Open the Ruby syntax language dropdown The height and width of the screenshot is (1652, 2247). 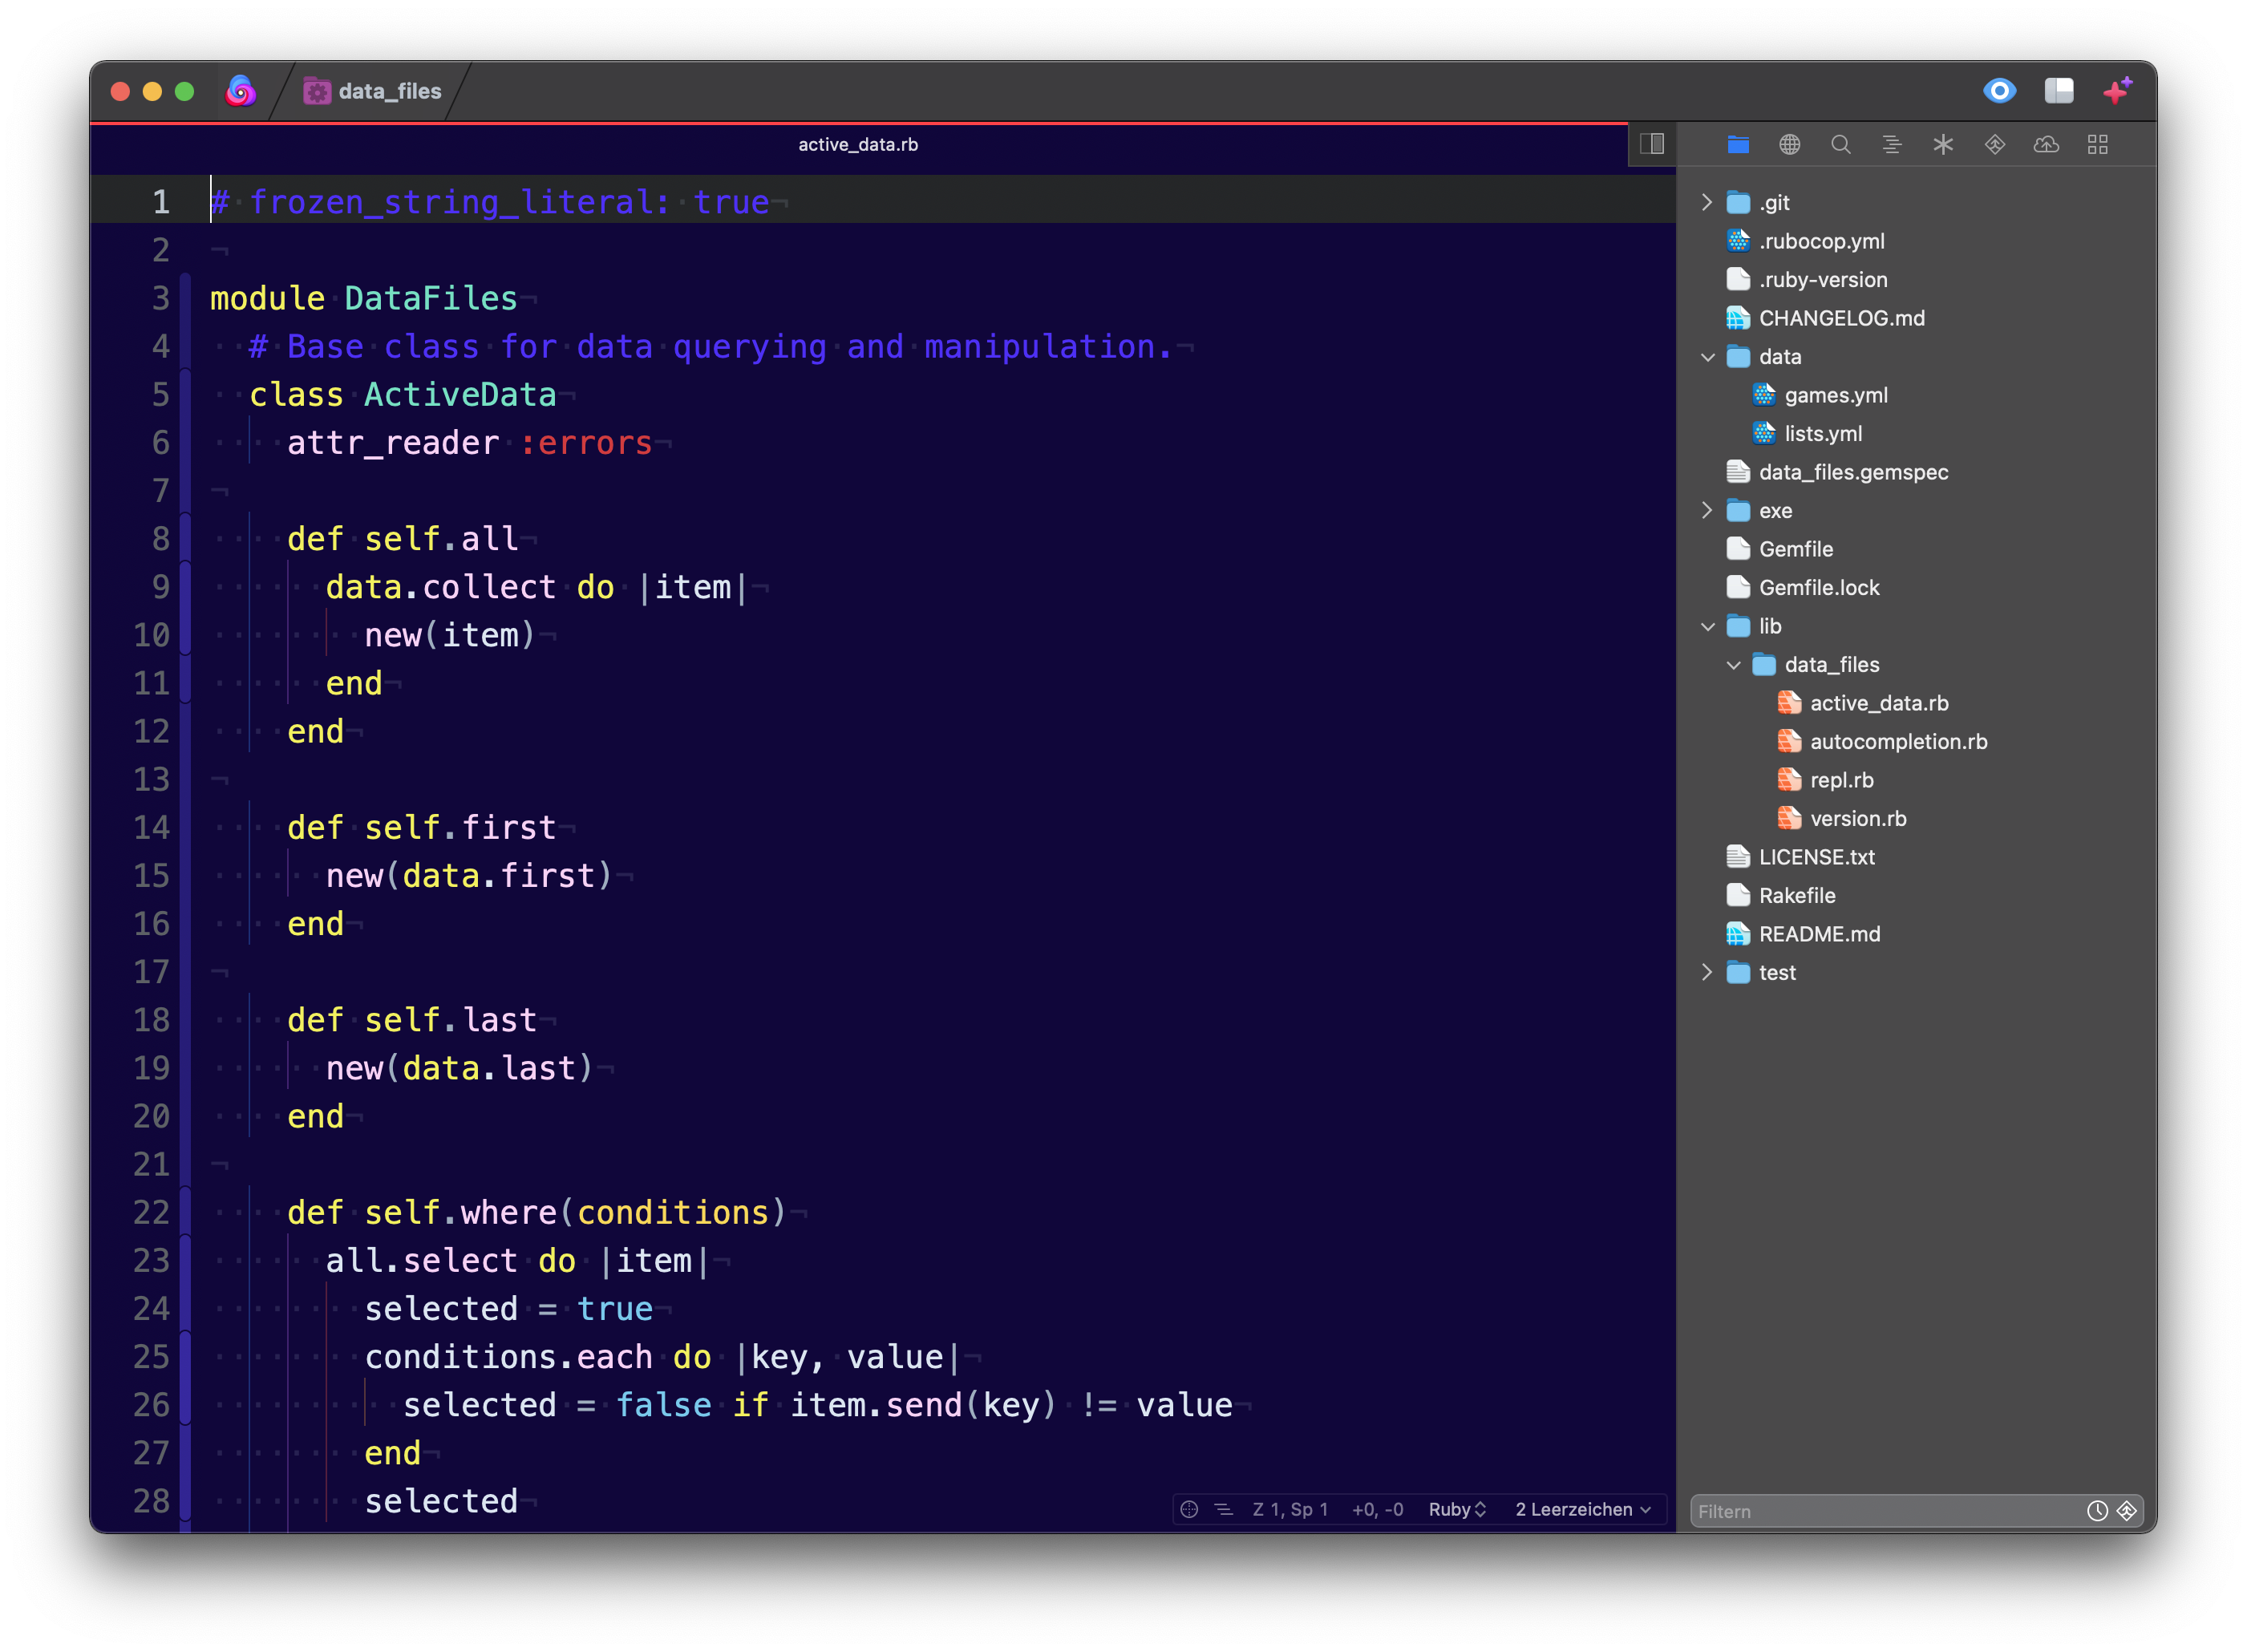point(1457,1509)
